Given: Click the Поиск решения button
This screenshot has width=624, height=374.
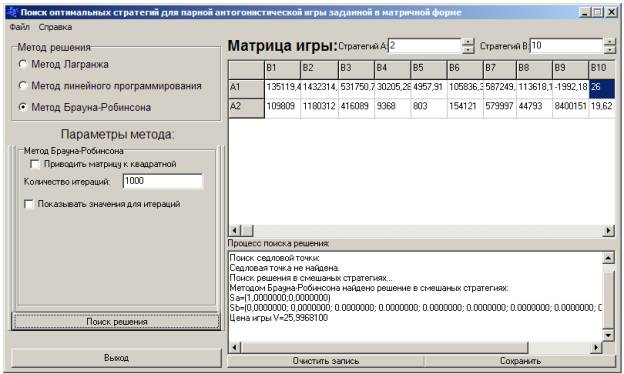Looking at the screenshot, I should coord(117,321).
